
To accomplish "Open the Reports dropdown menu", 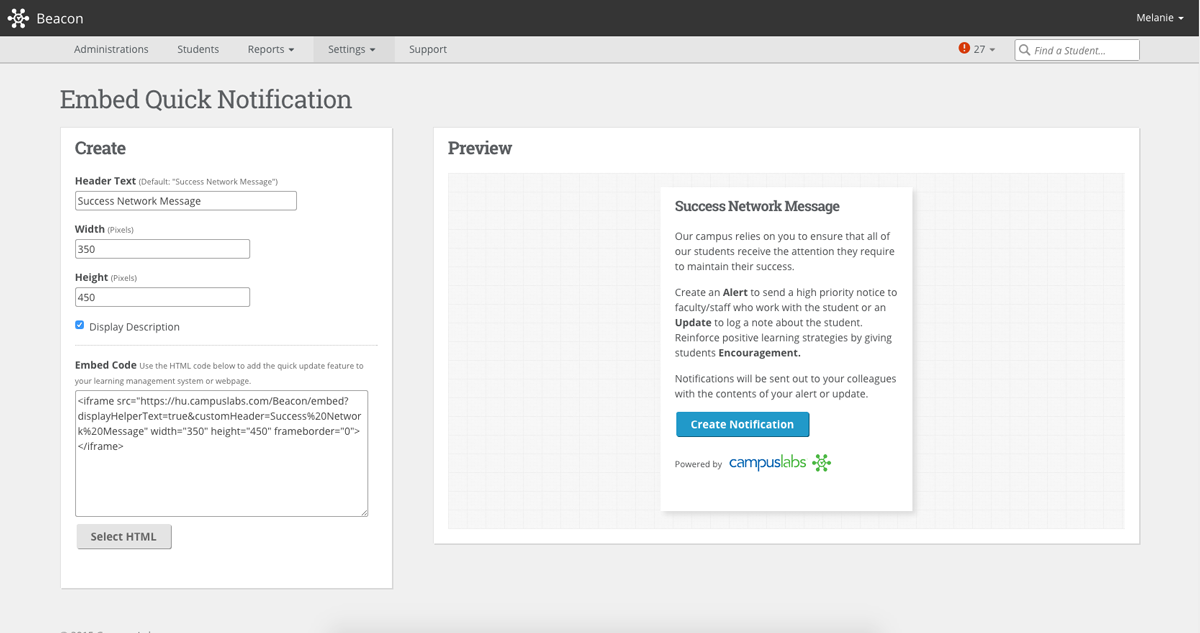I will coord(270,49).
